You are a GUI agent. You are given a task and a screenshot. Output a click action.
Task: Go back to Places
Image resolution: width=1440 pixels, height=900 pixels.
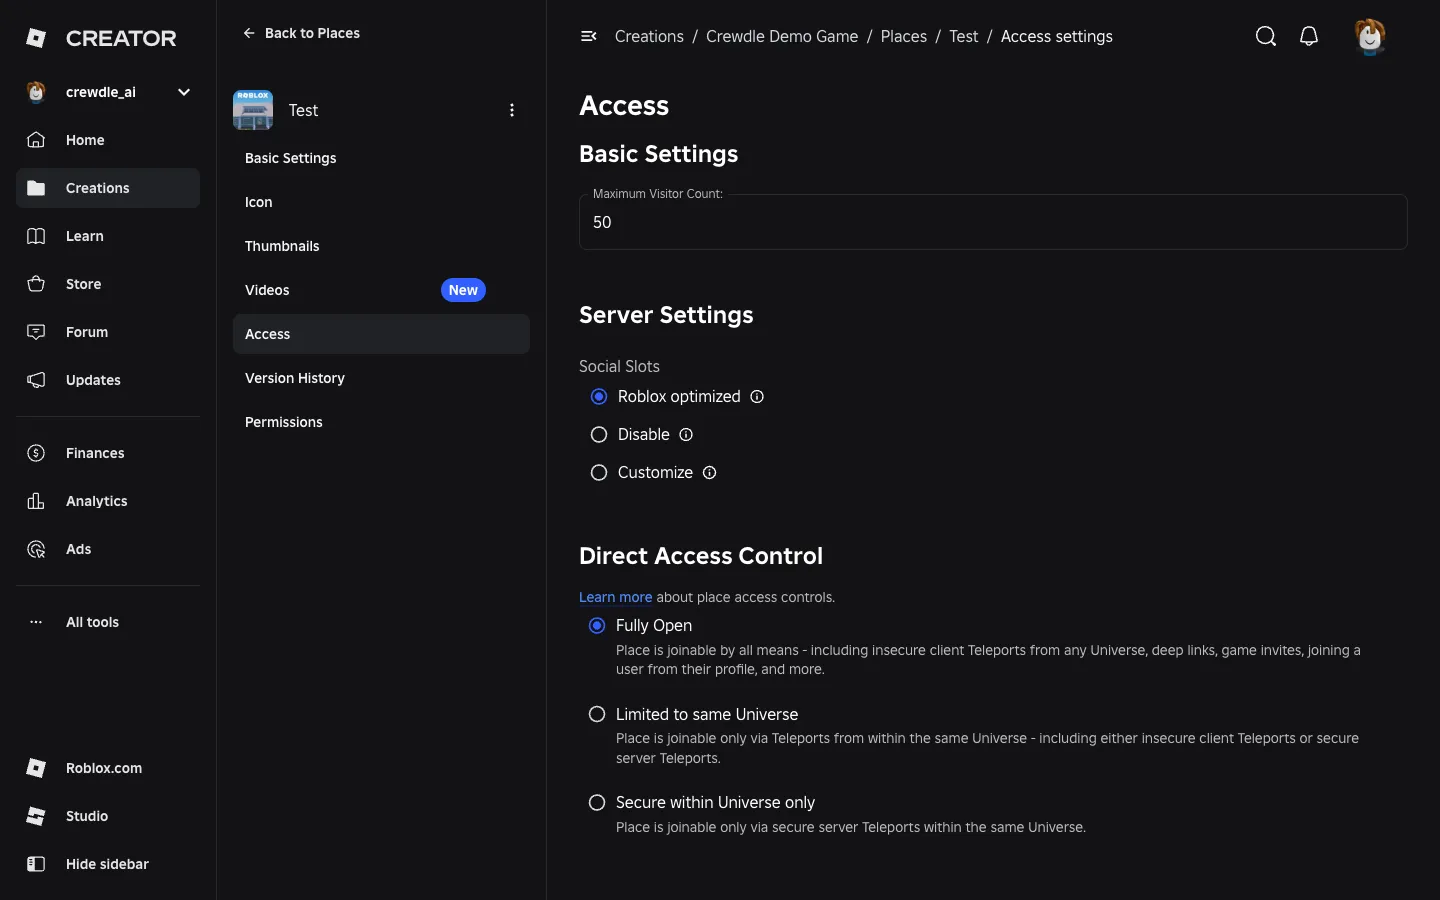301,33
